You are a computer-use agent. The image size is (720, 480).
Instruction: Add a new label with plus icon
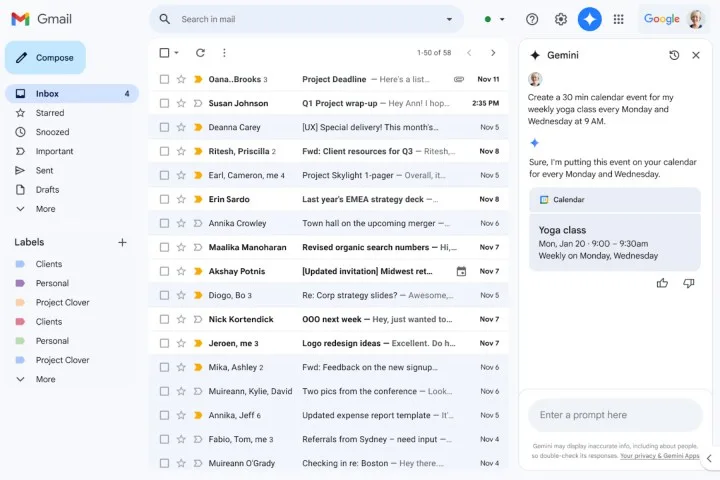tap(122, 242)
